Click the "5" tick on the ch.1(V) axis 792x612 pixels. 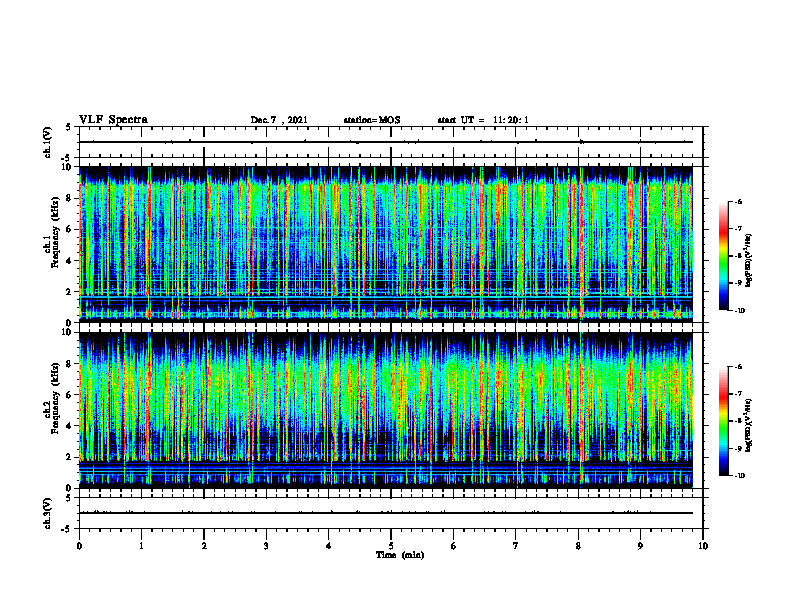pos(68,128)
